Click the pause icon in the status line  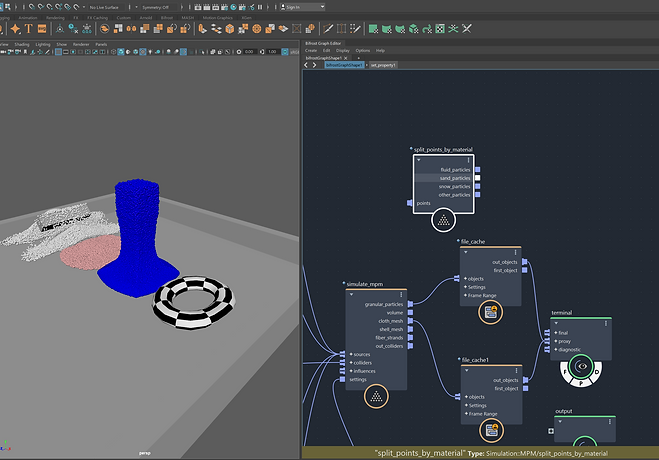click(x=260, y=7)
